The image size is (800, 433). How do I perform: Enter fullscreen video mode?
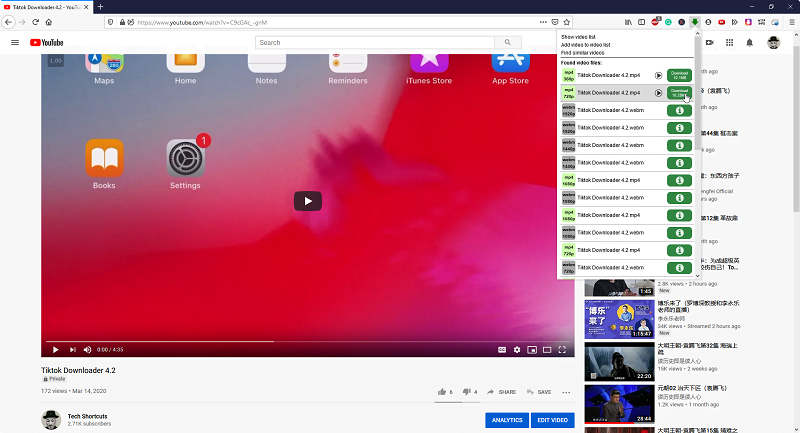(x=562, y=349)
